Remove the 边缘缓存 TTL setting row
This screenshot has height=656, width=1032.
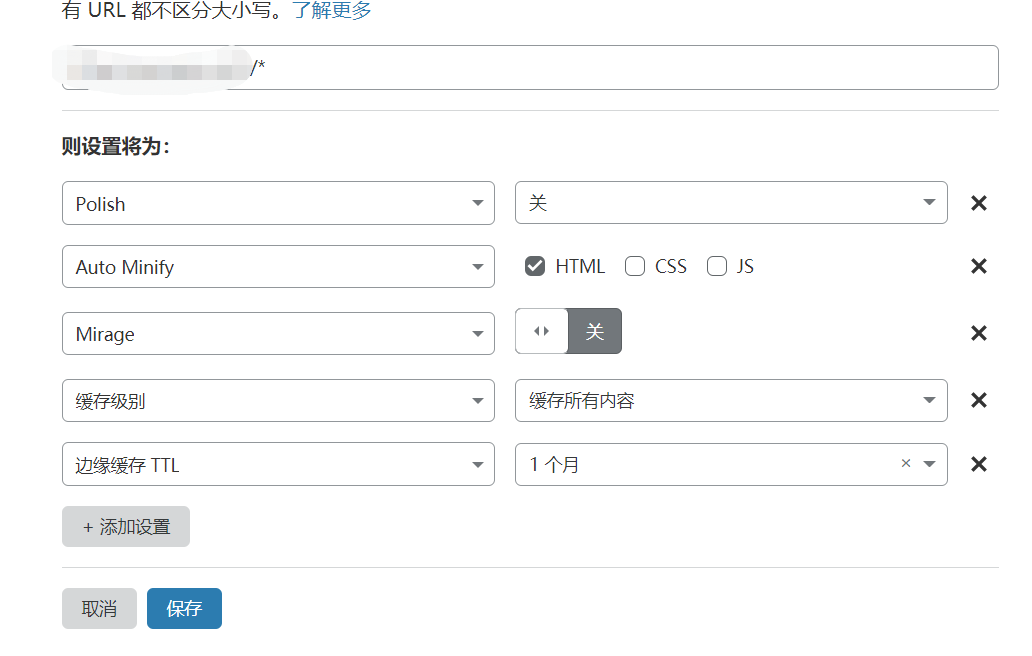click(x=979, y=464)
